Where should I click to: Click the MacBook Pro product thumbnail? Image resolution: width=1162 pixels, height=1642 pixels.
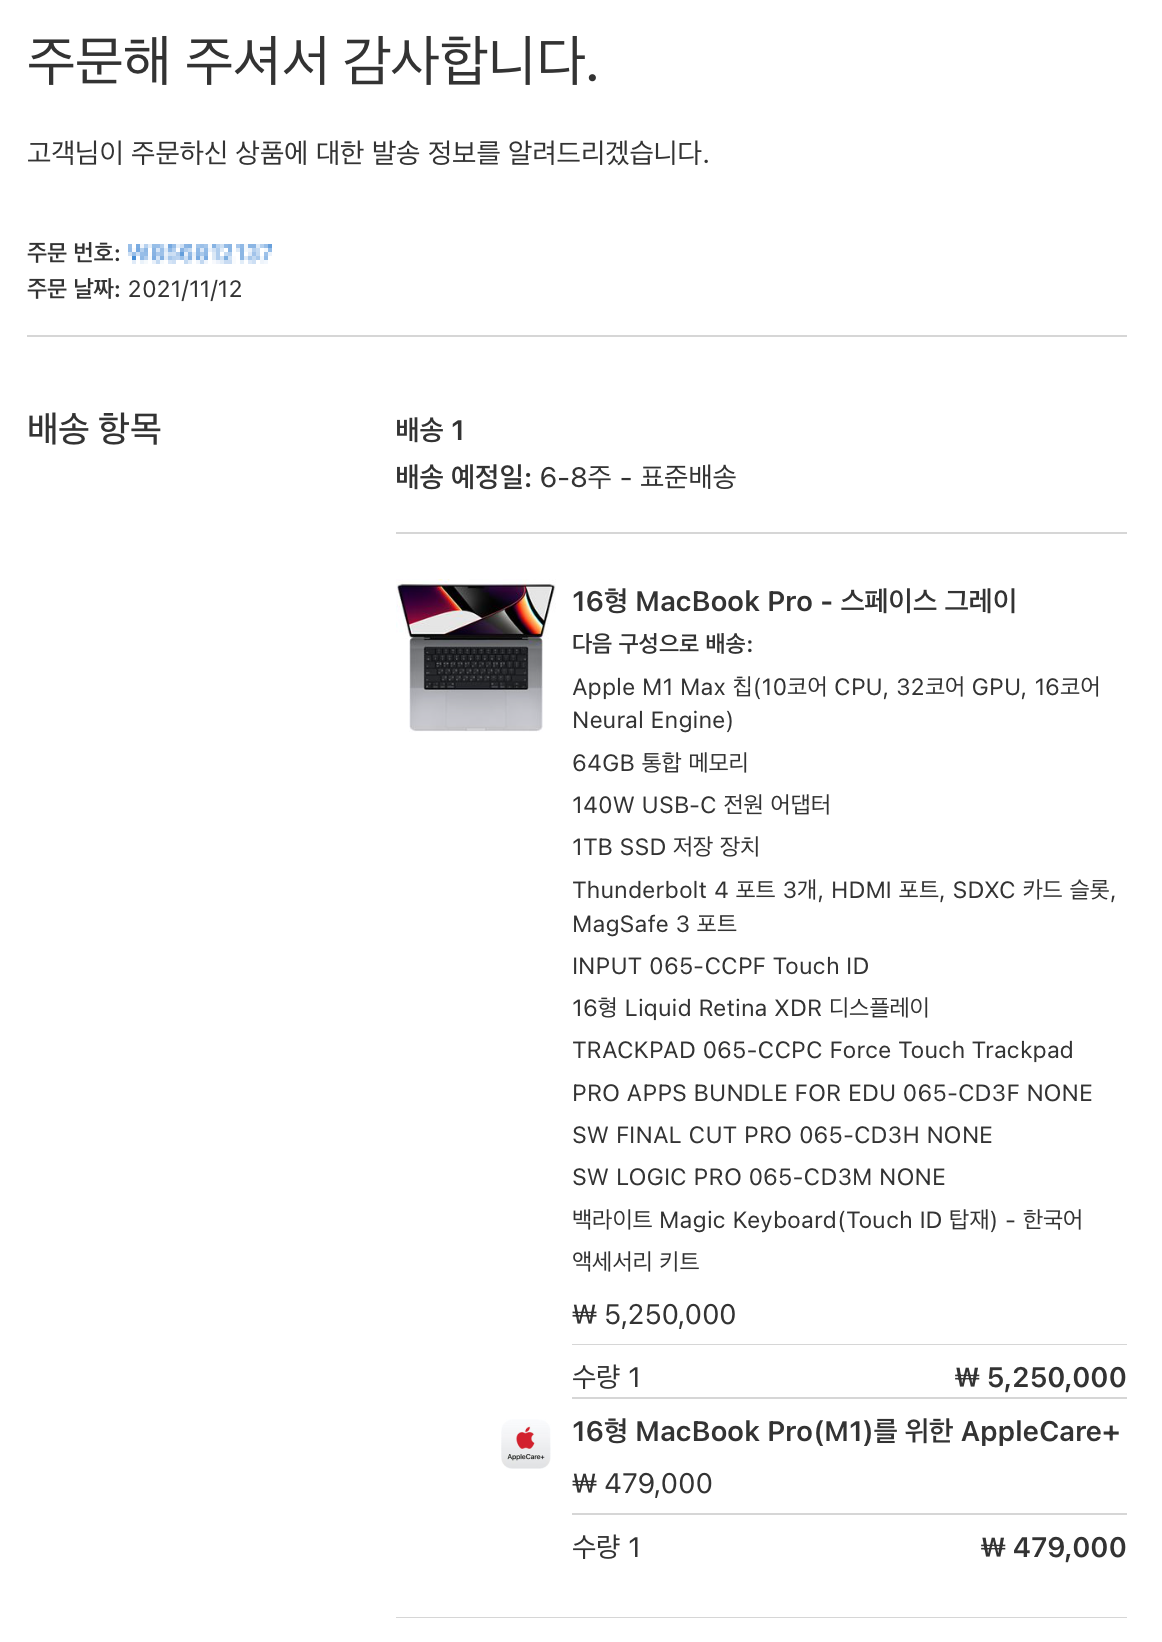point(475,657)
